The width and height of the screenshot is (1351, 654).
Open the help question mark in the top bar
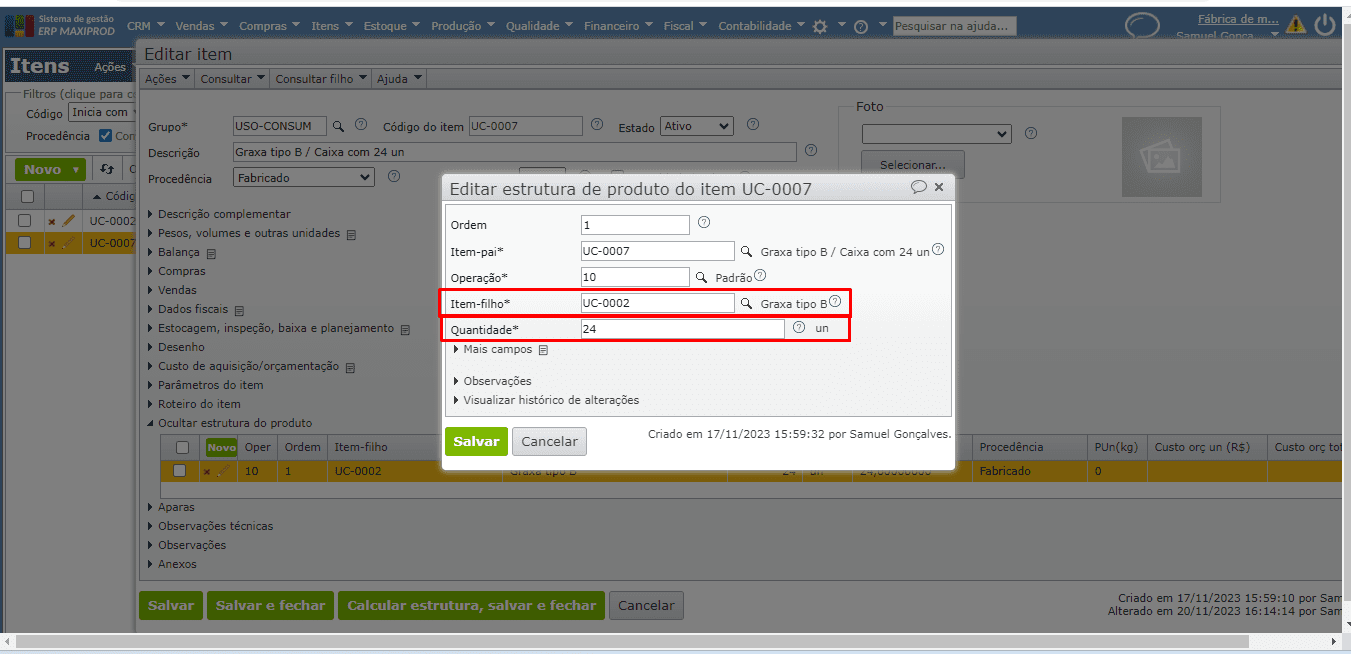[860, 27]
